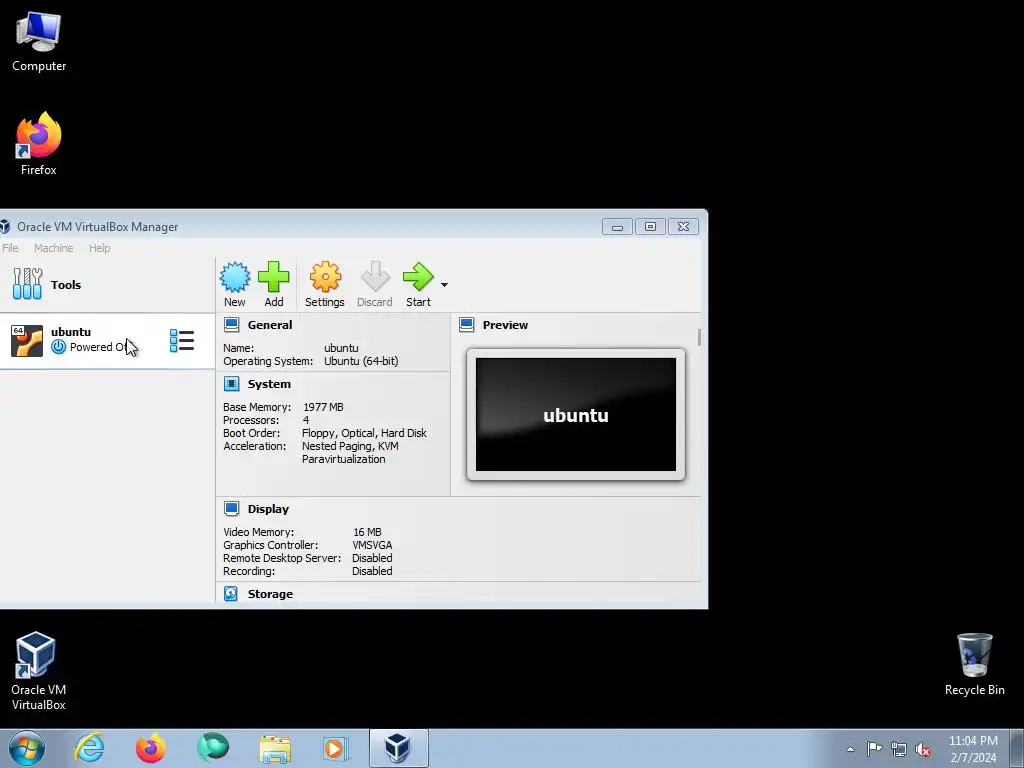Click the Ubuntu (64-bit) operating system value

[x=361, y=361]
